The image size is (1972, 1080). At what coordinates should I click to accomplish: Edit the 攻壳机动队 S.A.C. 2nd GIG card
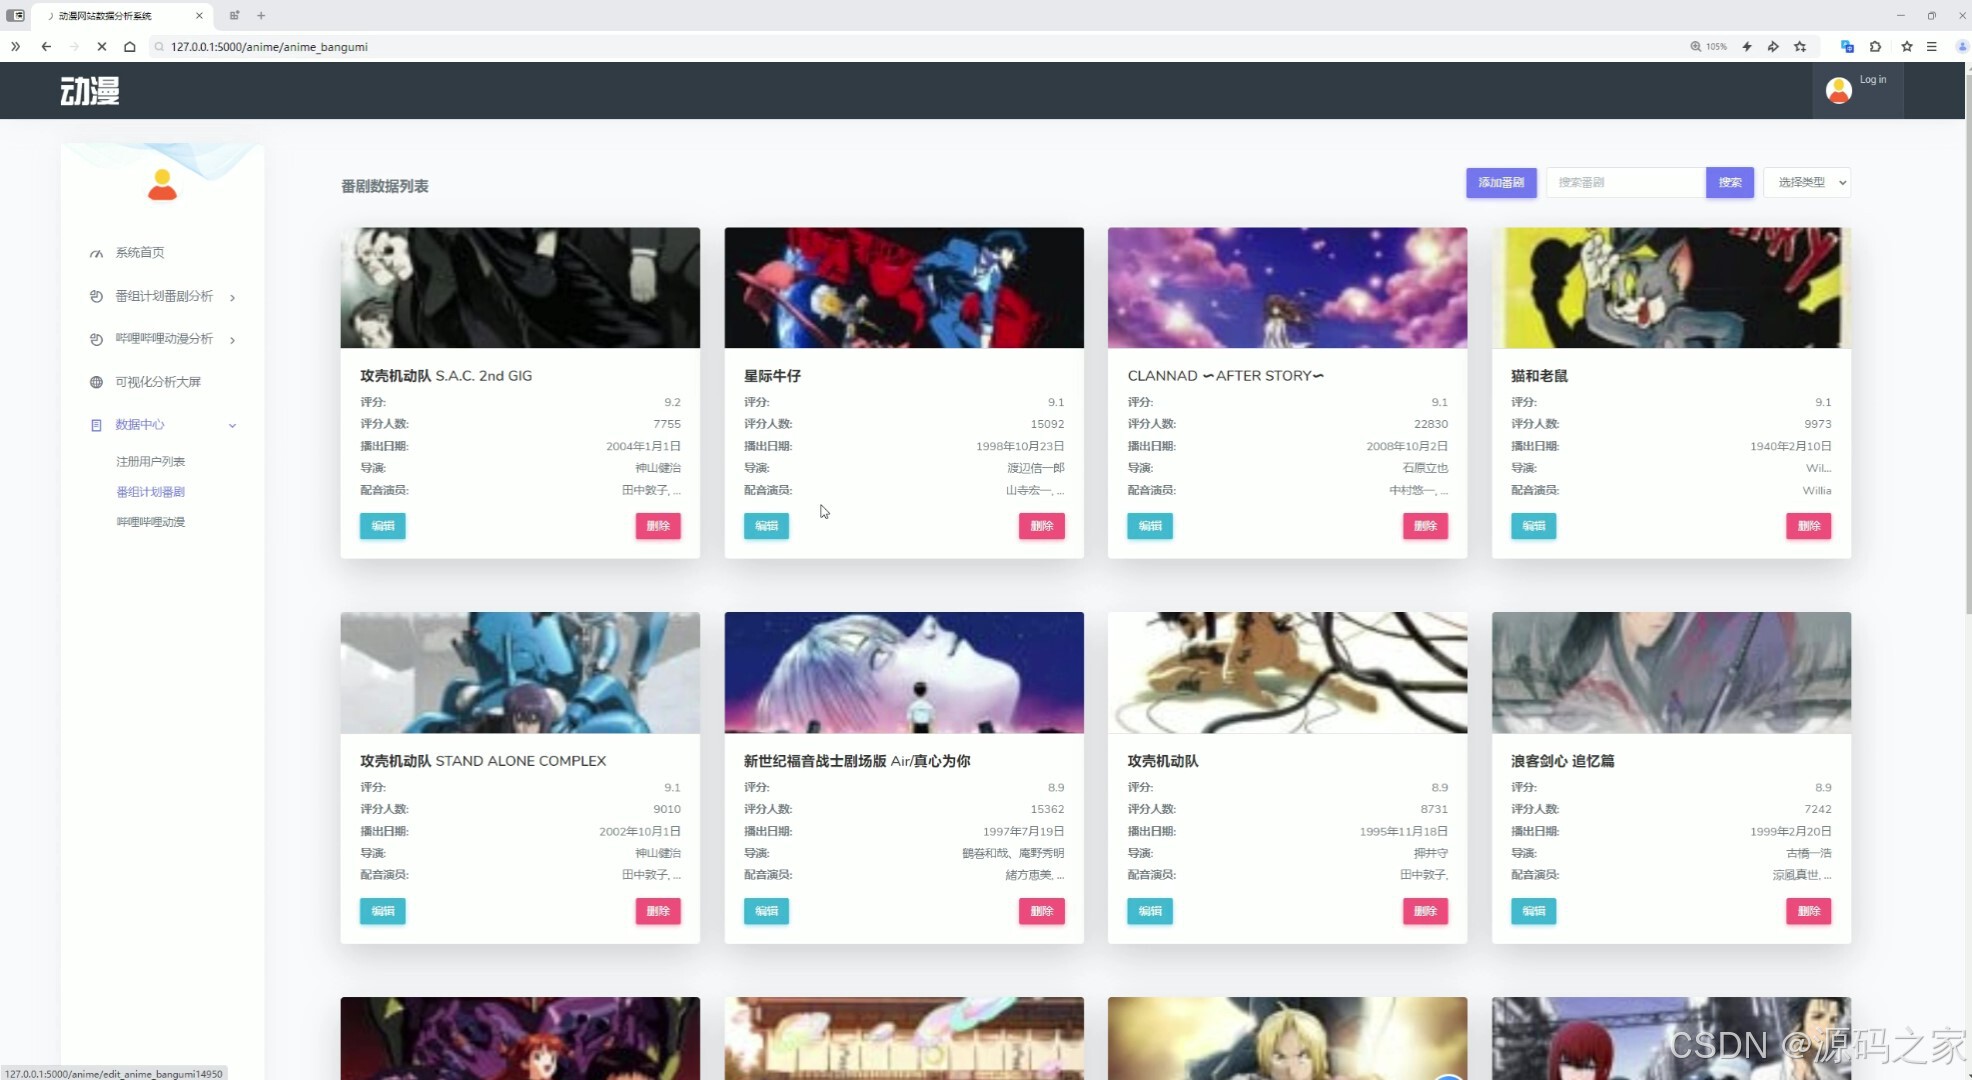coord(383,526)
